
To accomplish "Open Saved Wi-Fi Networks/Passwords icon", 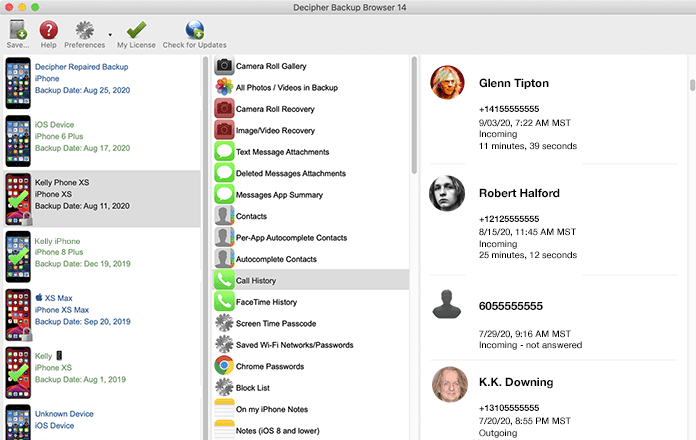I will [224, 345].
